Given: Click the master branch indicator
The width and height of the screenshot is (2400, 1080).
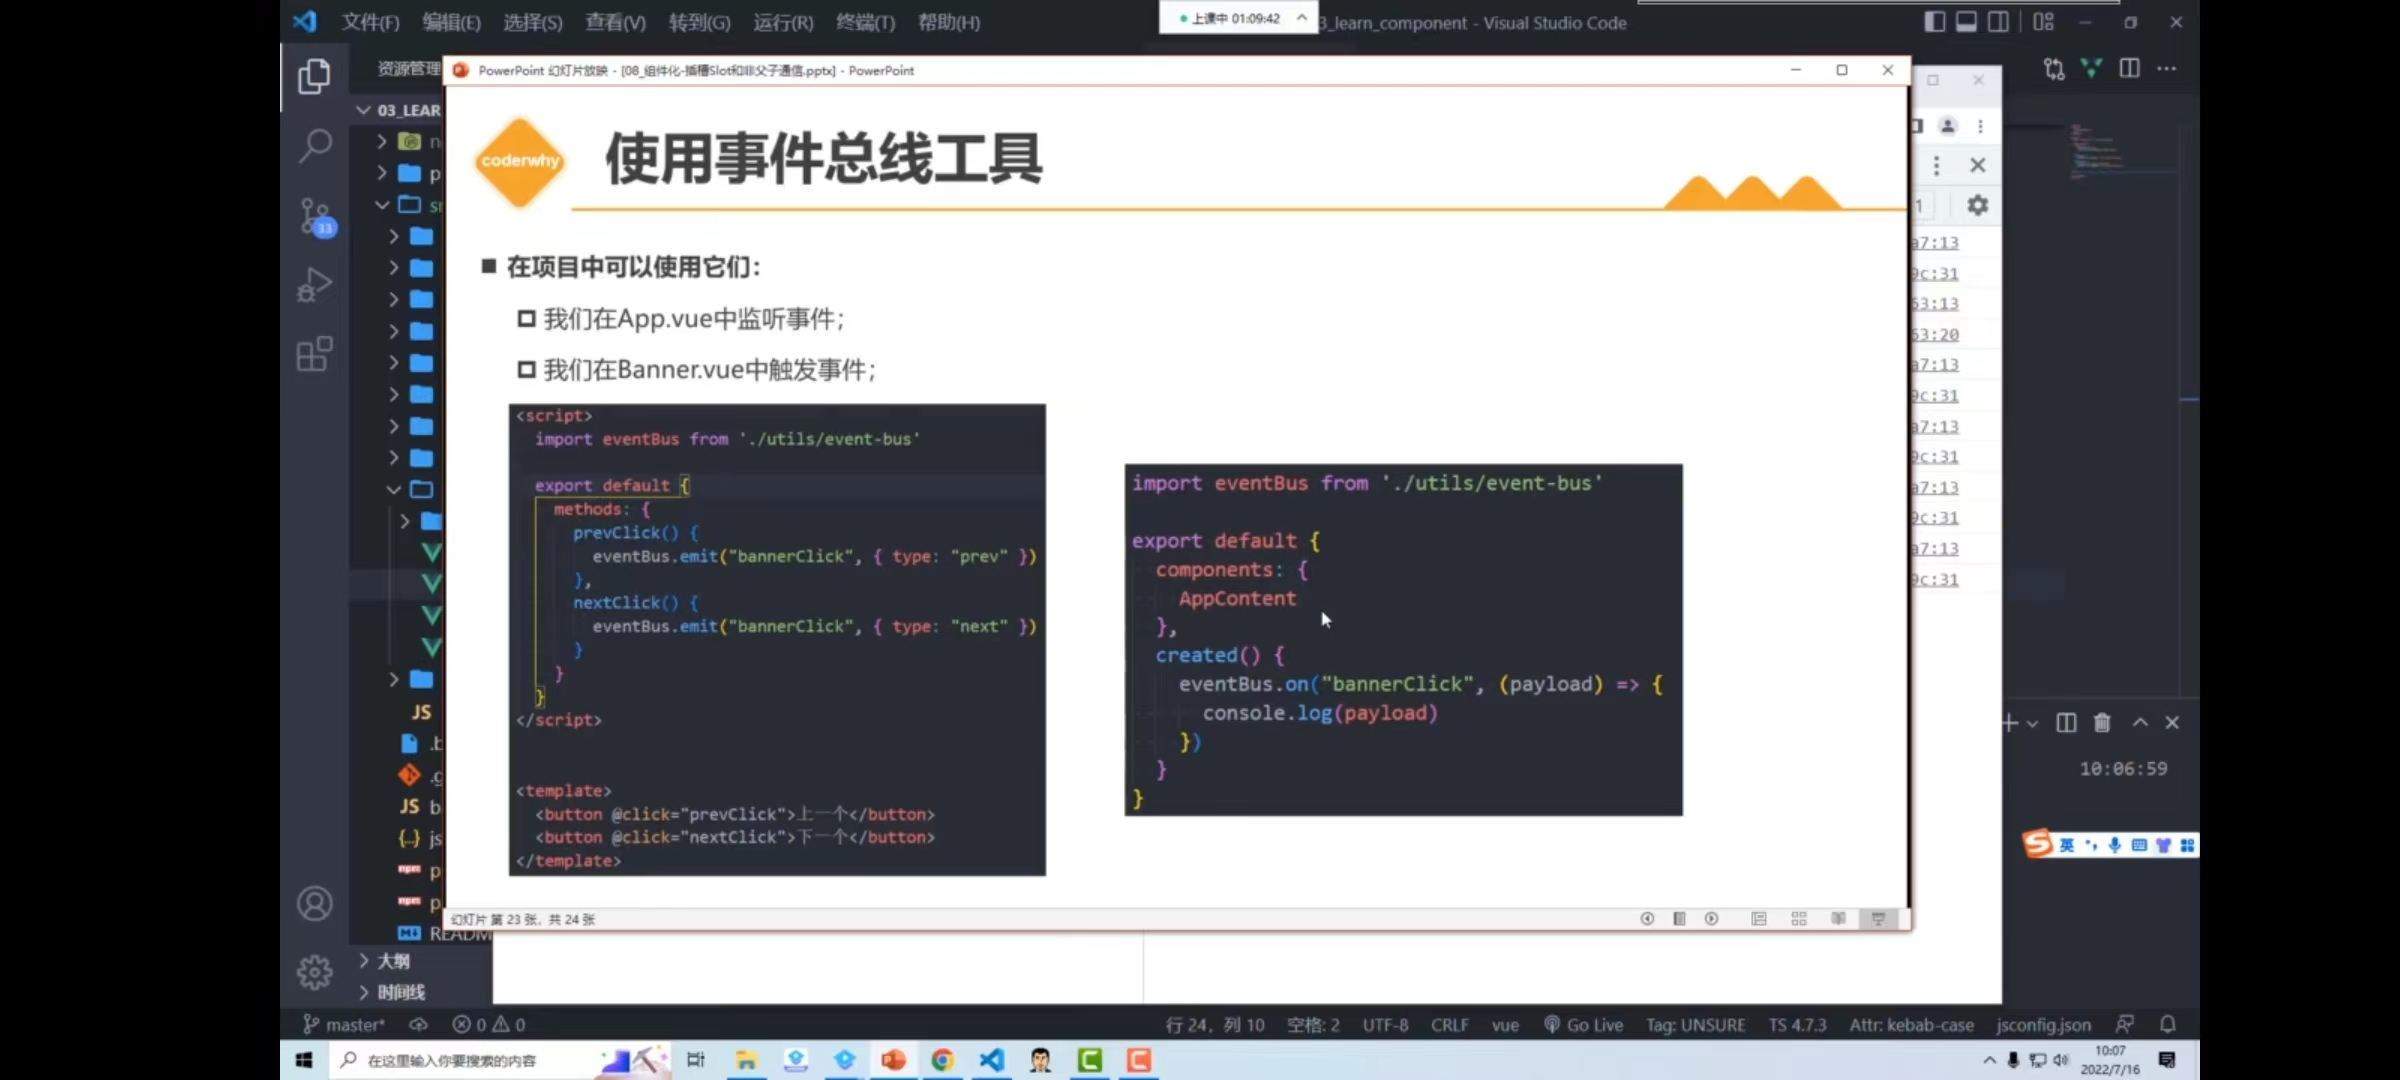Looking at the screenshot, I should point(343,1024).
